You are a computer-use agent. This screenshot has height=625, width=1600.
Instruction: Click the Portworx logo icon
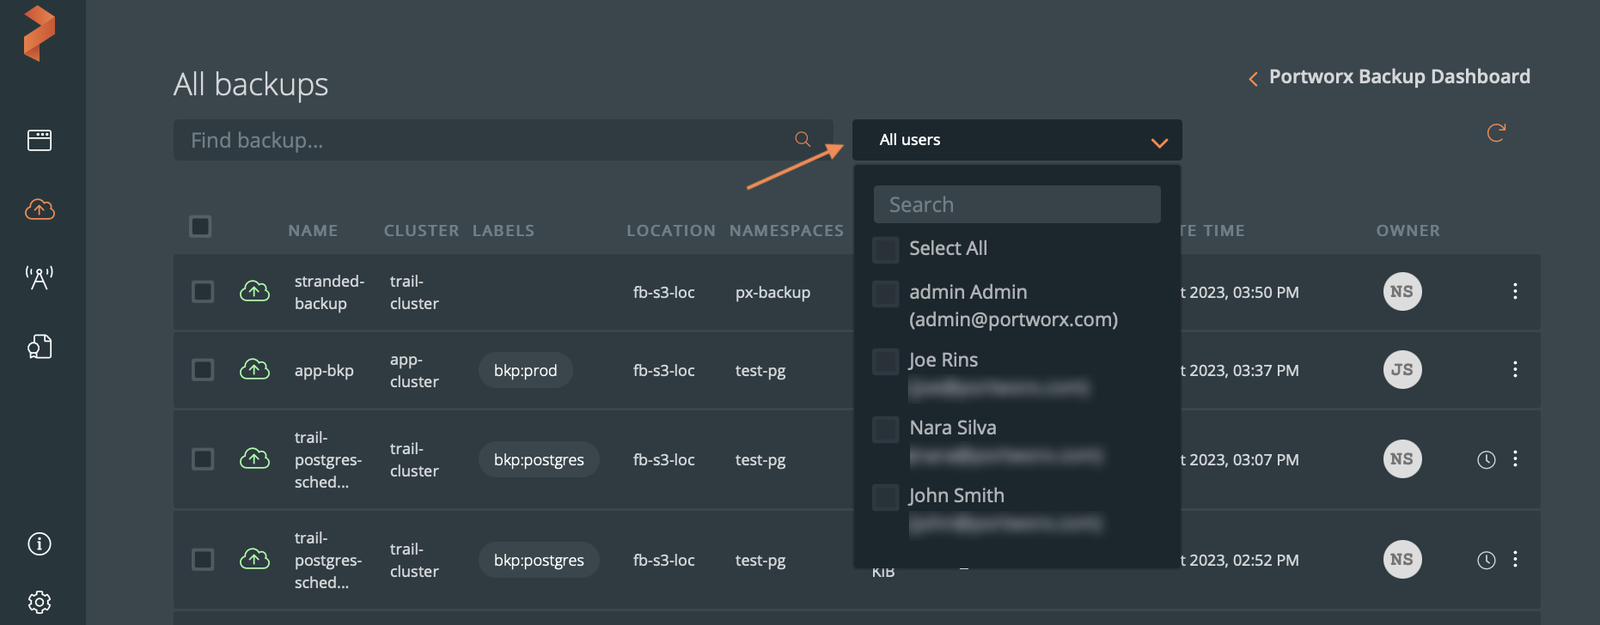(x=39, y=33)
